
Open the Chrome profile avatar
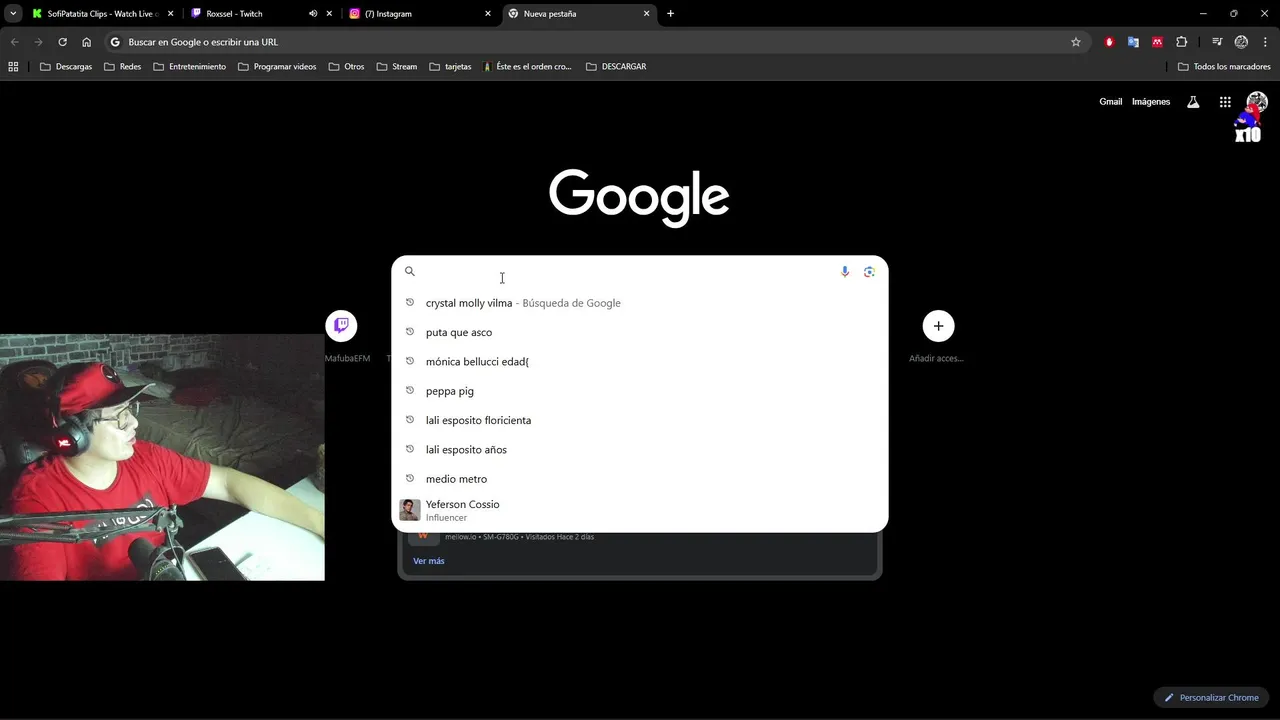[x=1241, y=42]
